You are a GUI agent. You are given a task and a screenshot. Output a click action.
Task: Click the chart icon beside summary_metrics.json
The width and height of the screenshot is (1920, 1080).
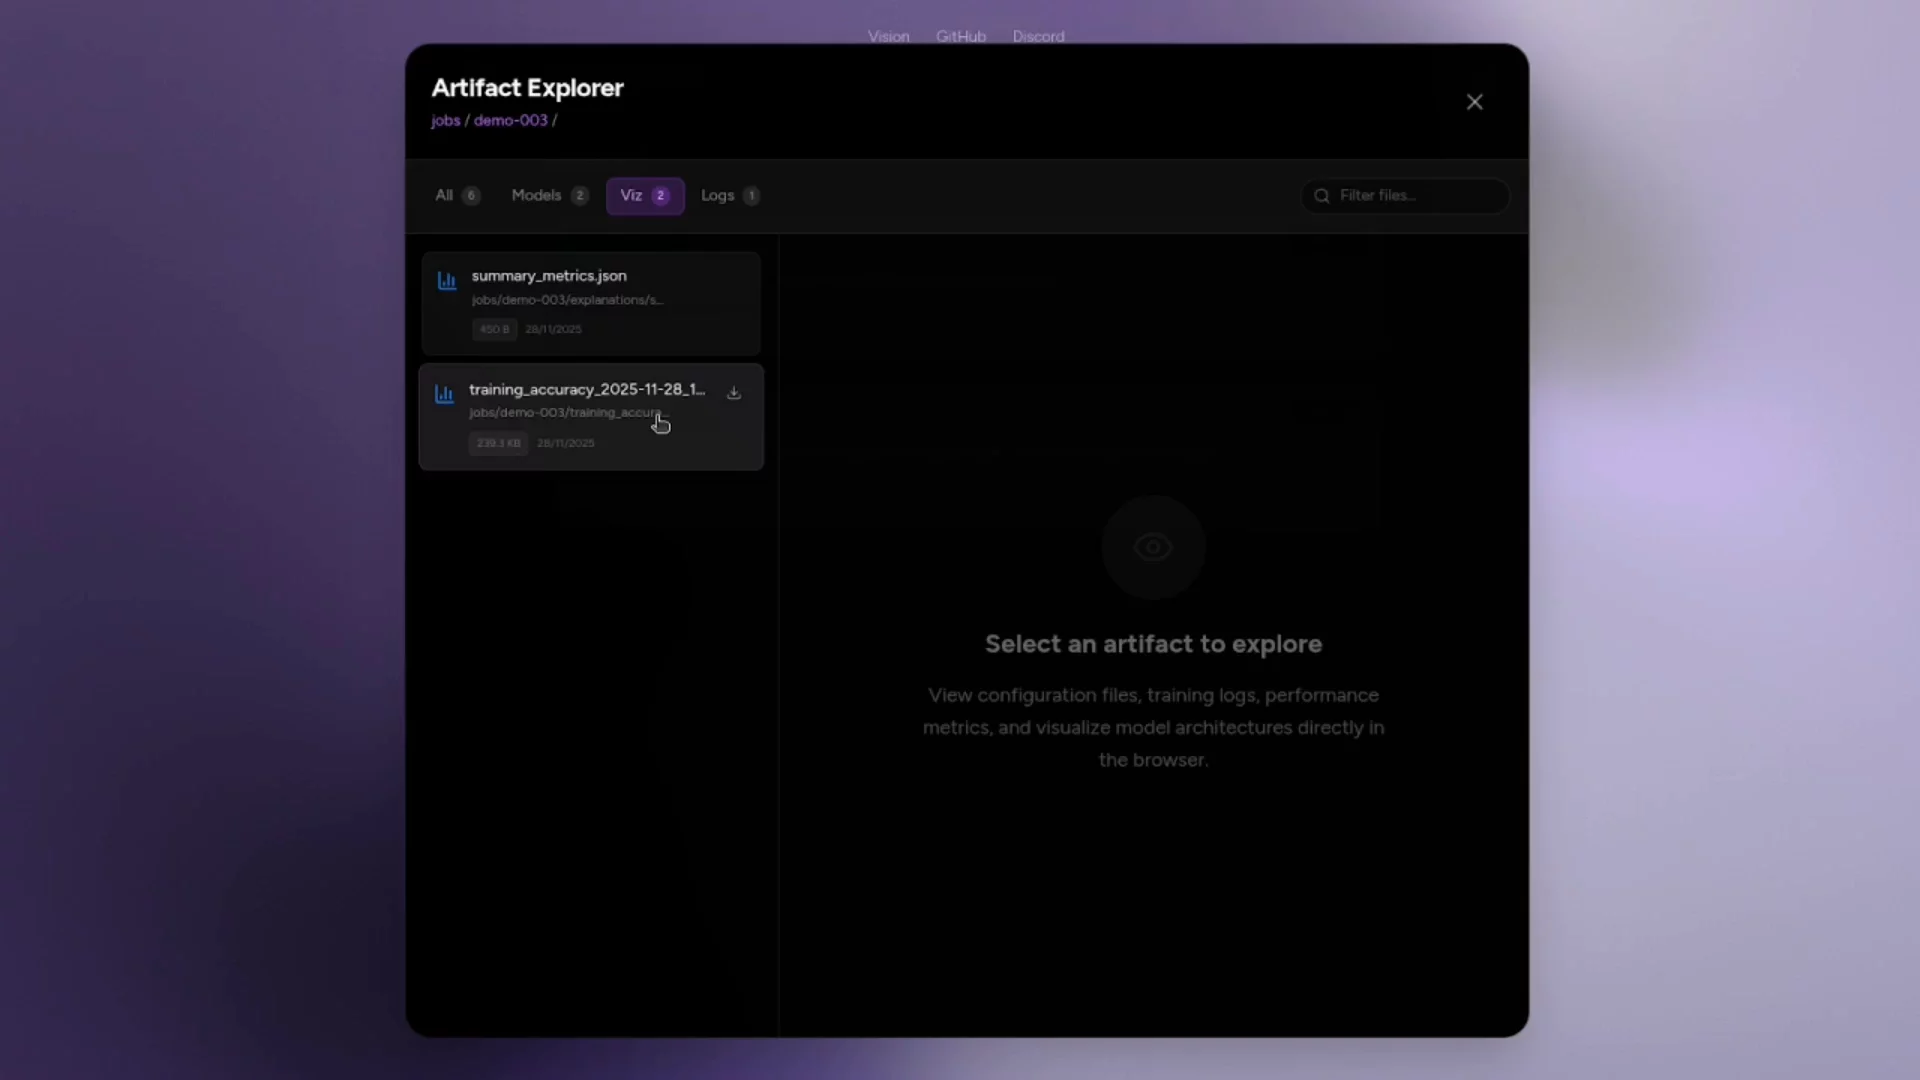pos(447,281)
